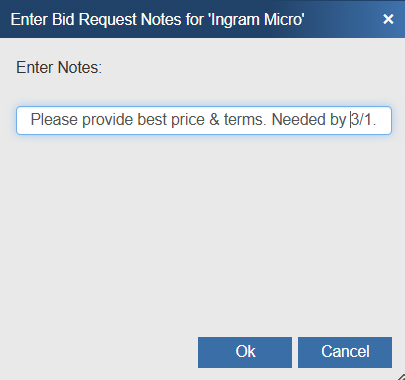
Task: Place cursor on the word 'provide'
Action: [x=108, y=120]
